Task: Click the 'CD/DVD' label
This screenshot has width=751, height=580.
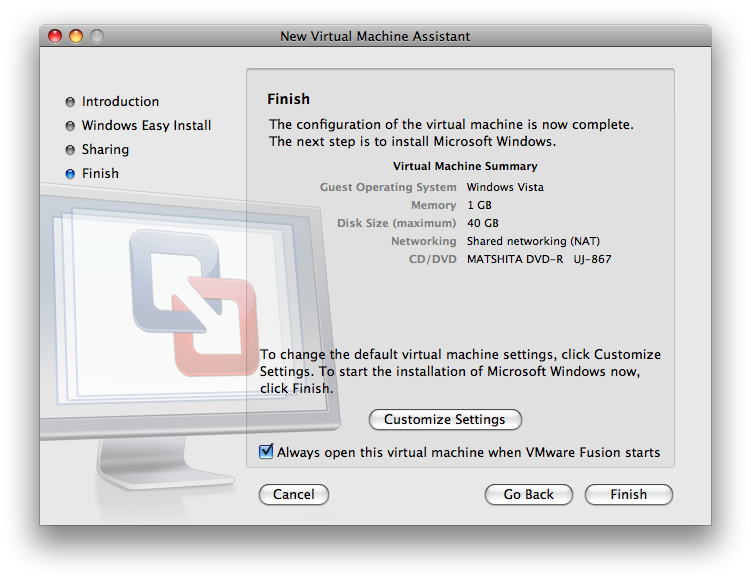Action: coord(432,259)
